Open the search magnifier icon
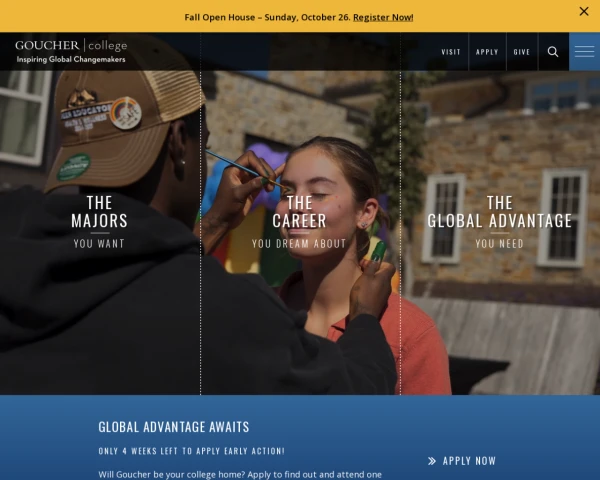The width and height of the screenshot is (600, 480). coord(553,52)
